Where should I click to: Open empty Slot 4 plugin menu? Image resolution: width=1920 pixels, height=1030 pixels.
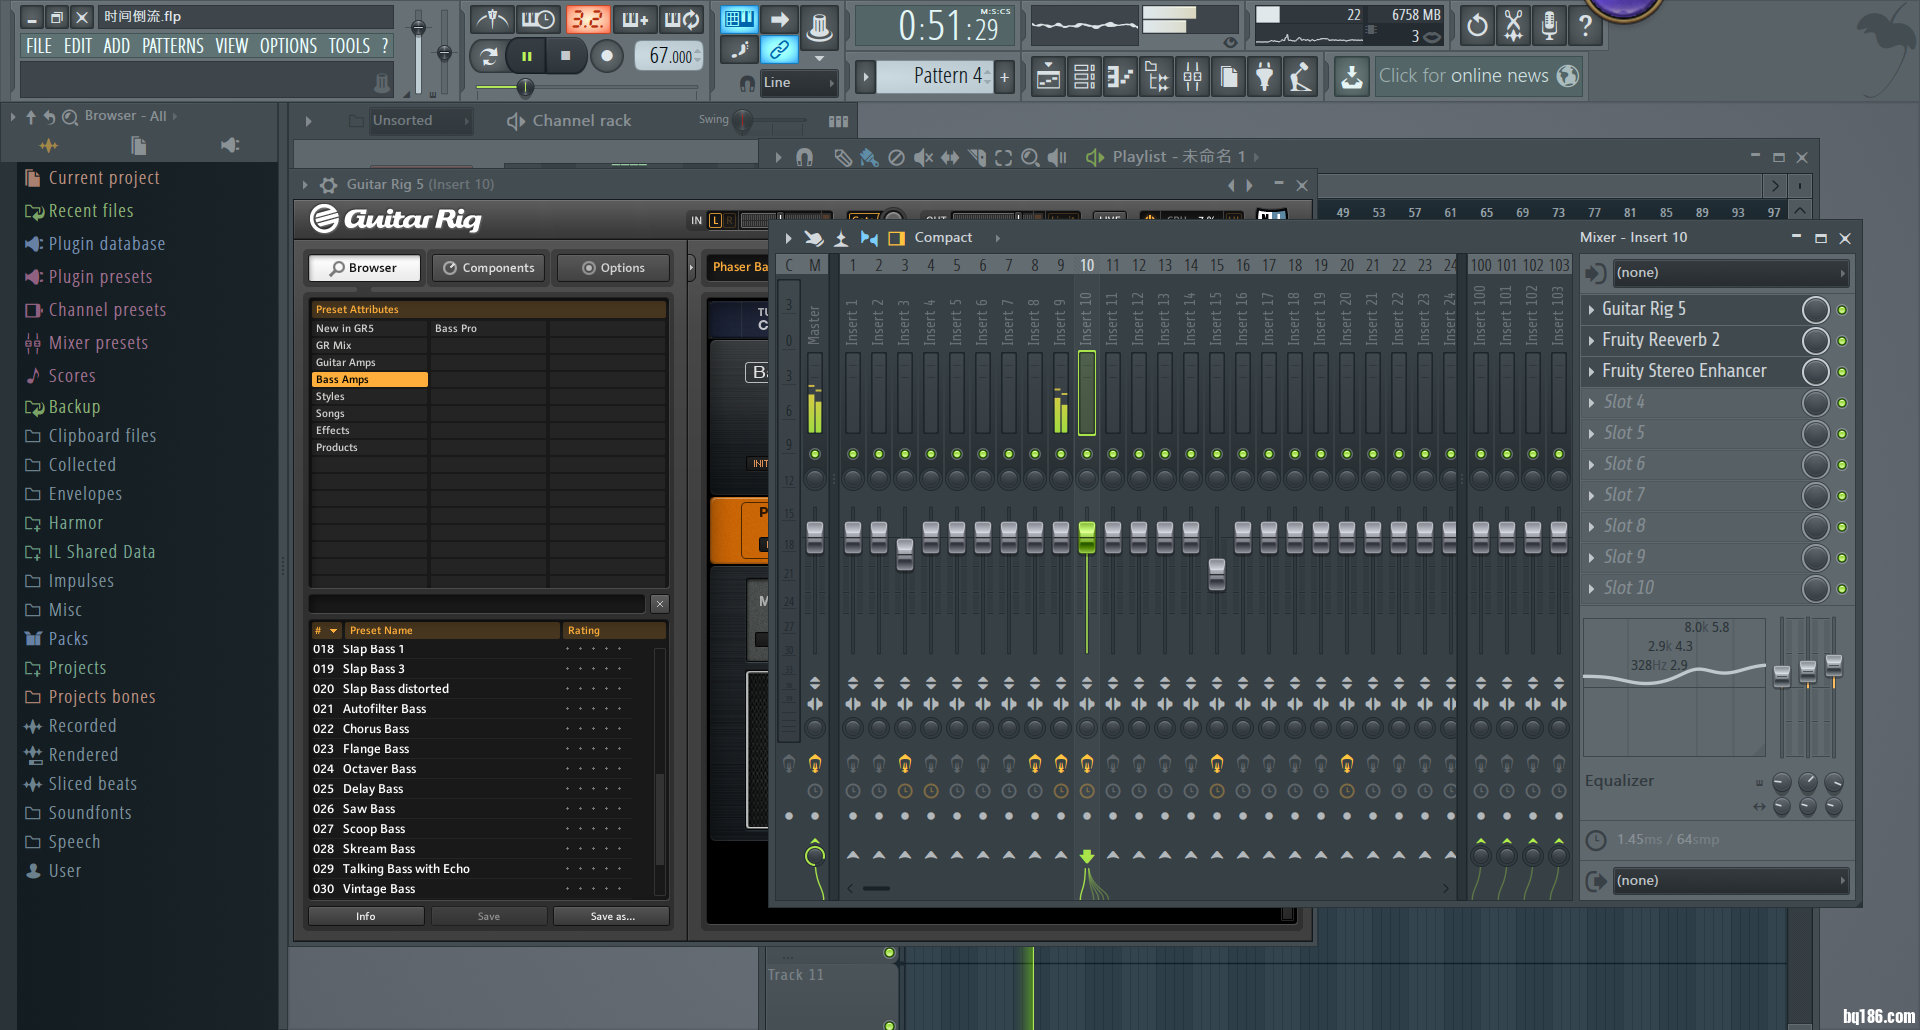[1591, 403]
